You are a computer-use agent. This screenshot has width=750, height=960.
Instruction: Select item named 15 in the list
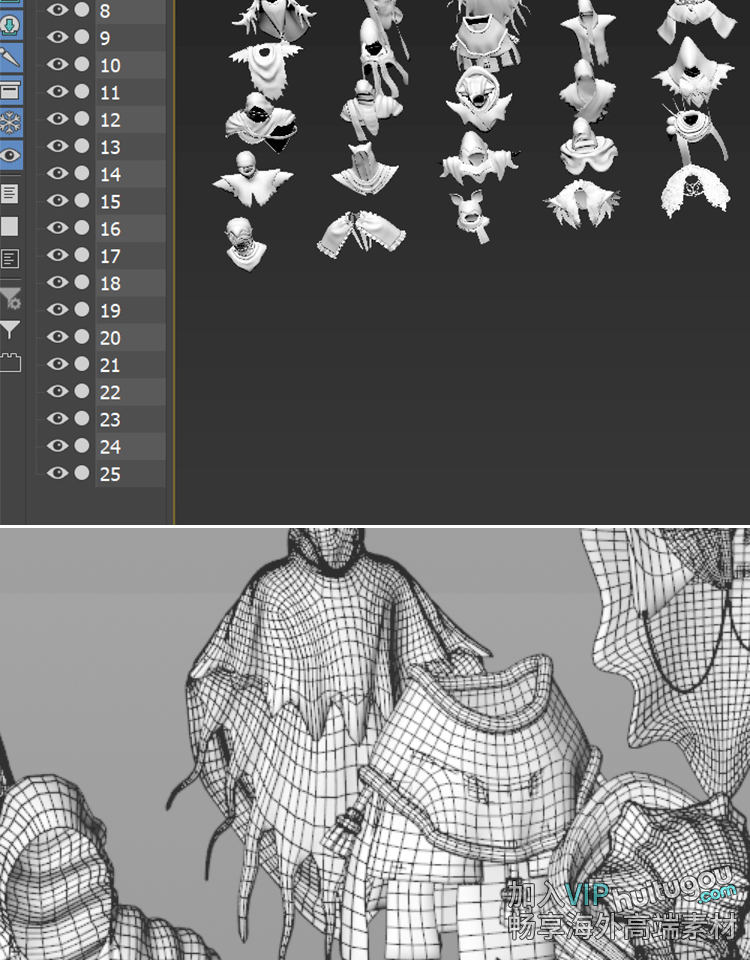click(x=130, y=201)
